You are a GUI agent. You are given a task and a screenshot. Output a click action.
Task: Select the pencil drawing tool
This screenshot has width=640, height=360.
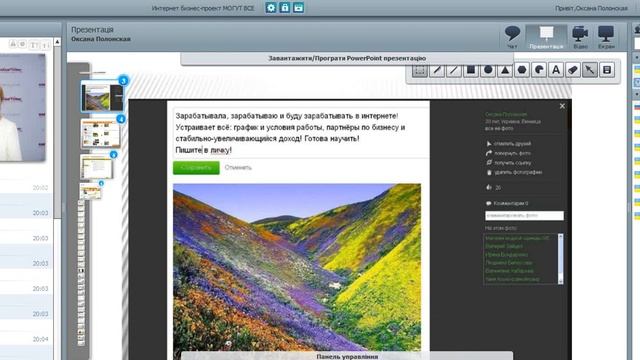pyautogui.click(x=437, y=70)
